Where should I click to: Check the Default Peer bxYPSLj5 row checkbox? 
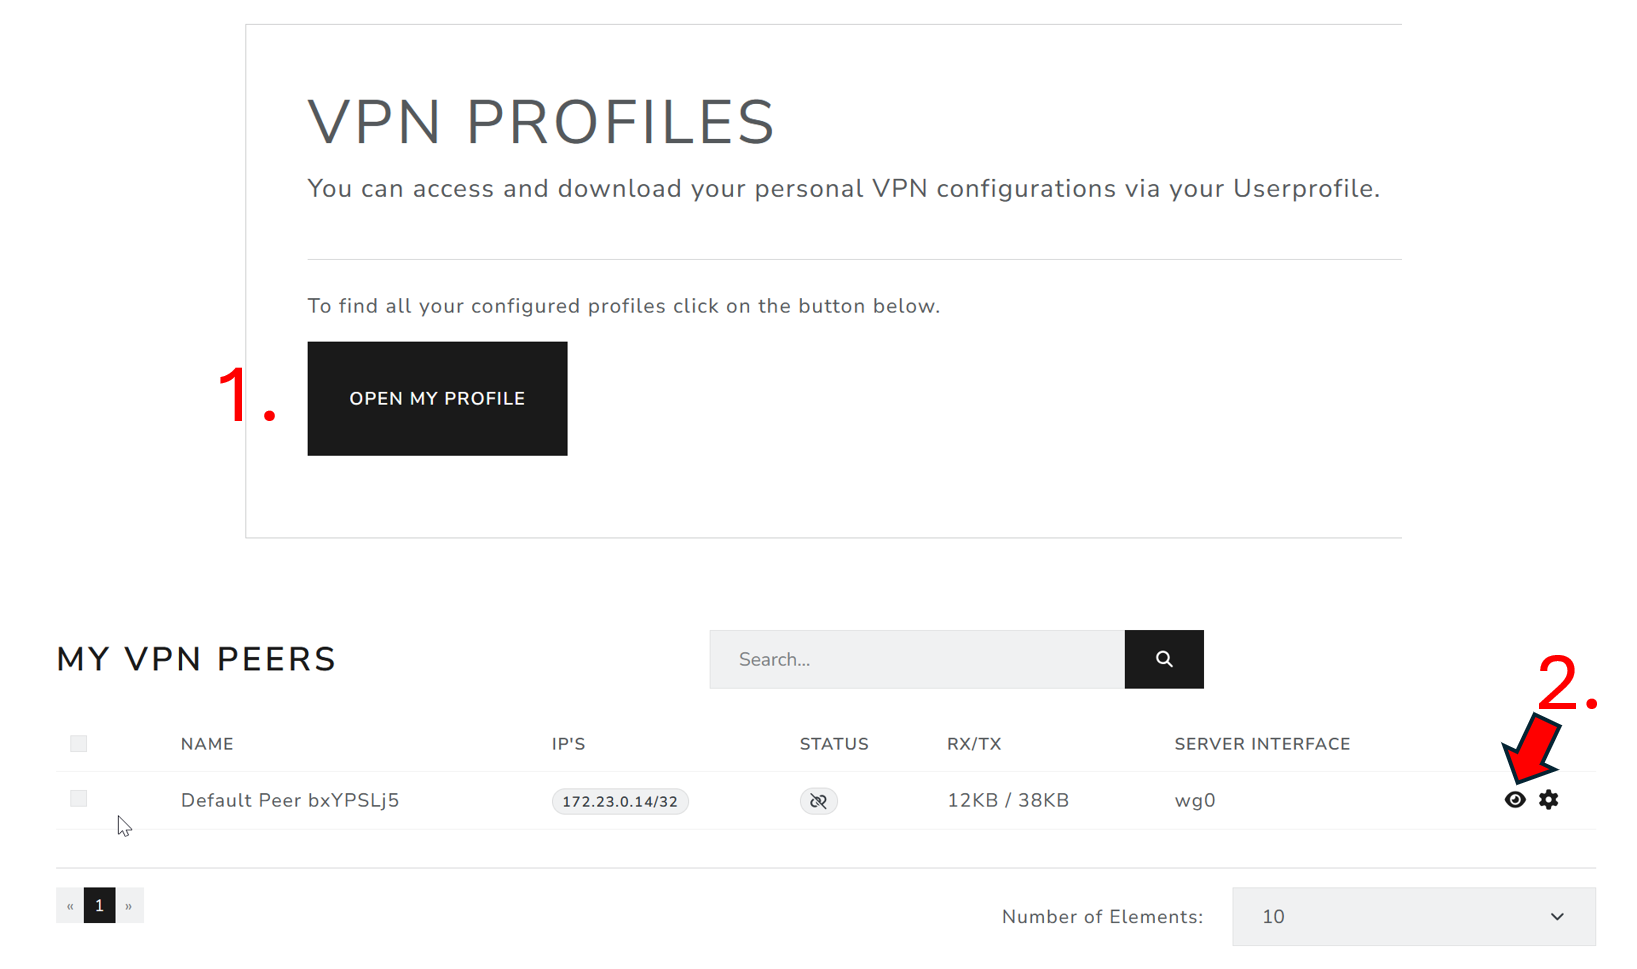click(79, 798)
